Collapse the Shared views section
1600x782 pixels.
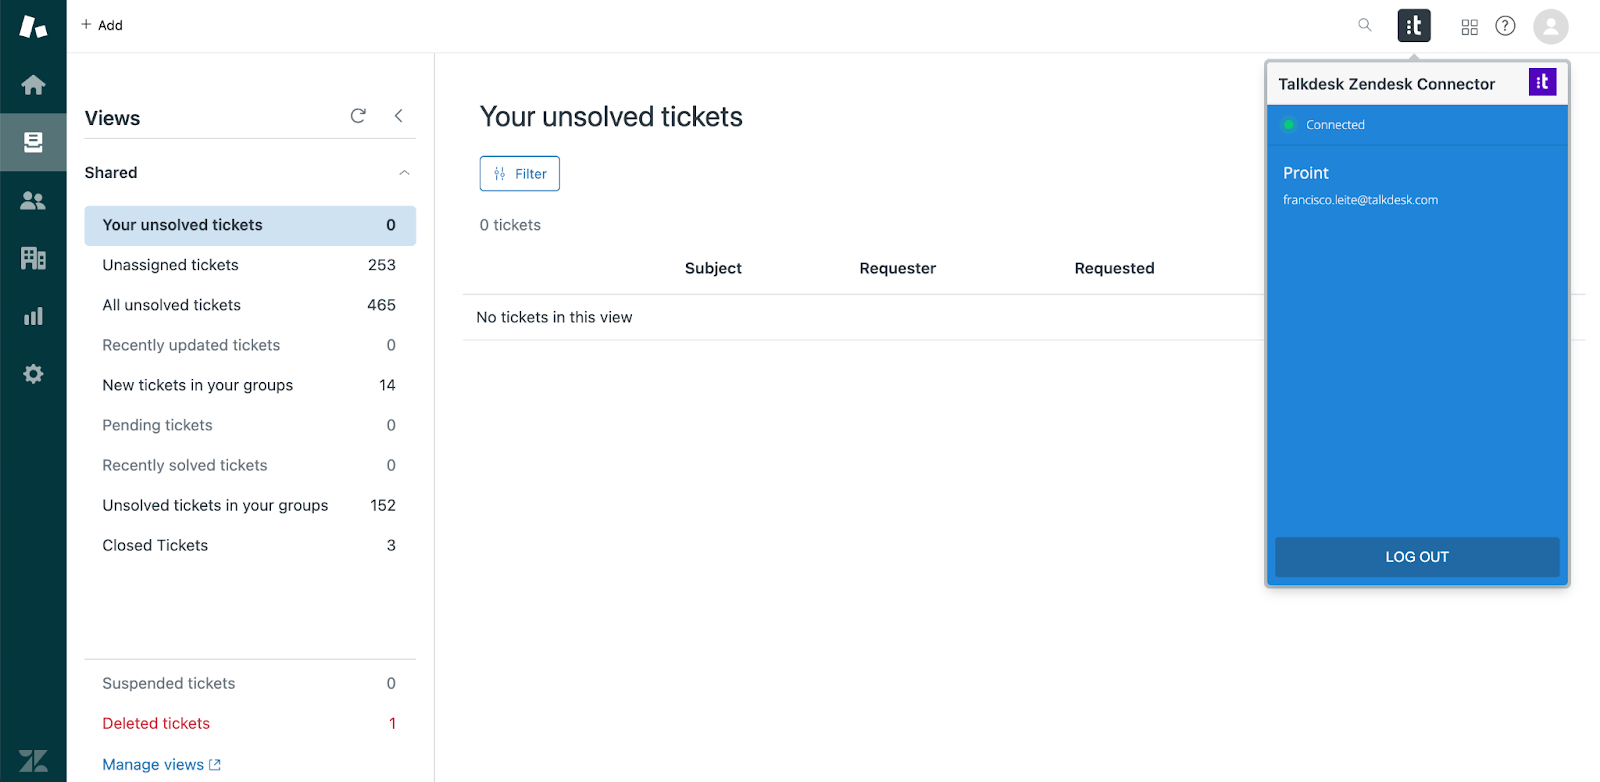(404, 173)
